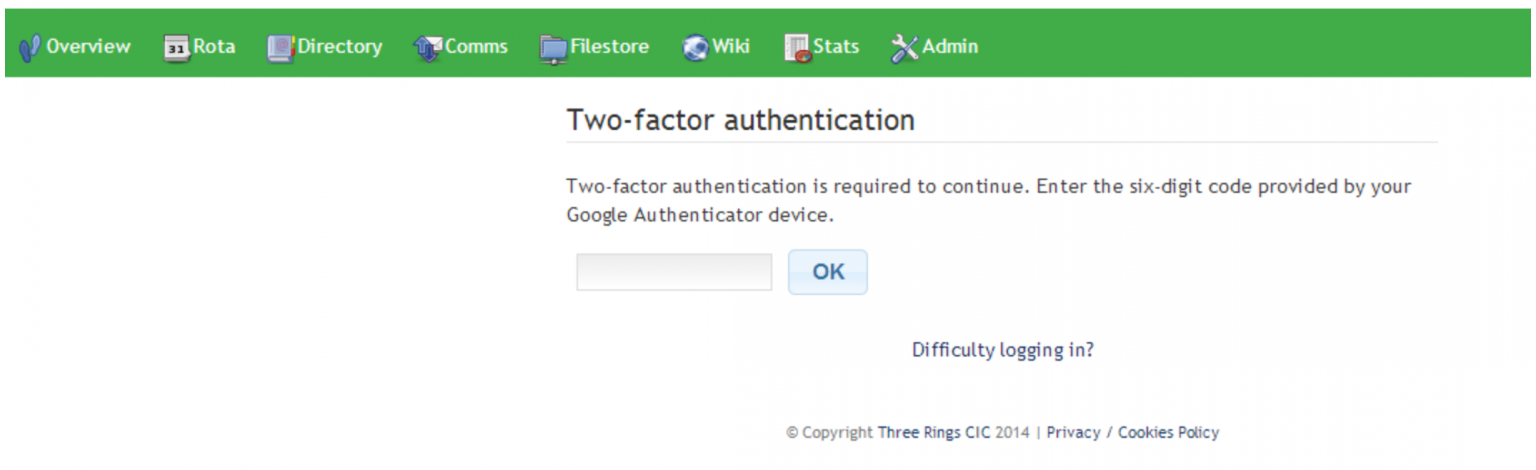Open the Overview menu item
Viewport: 1536px width, 470px height.
pyautogui.click(x=88, y=47)
